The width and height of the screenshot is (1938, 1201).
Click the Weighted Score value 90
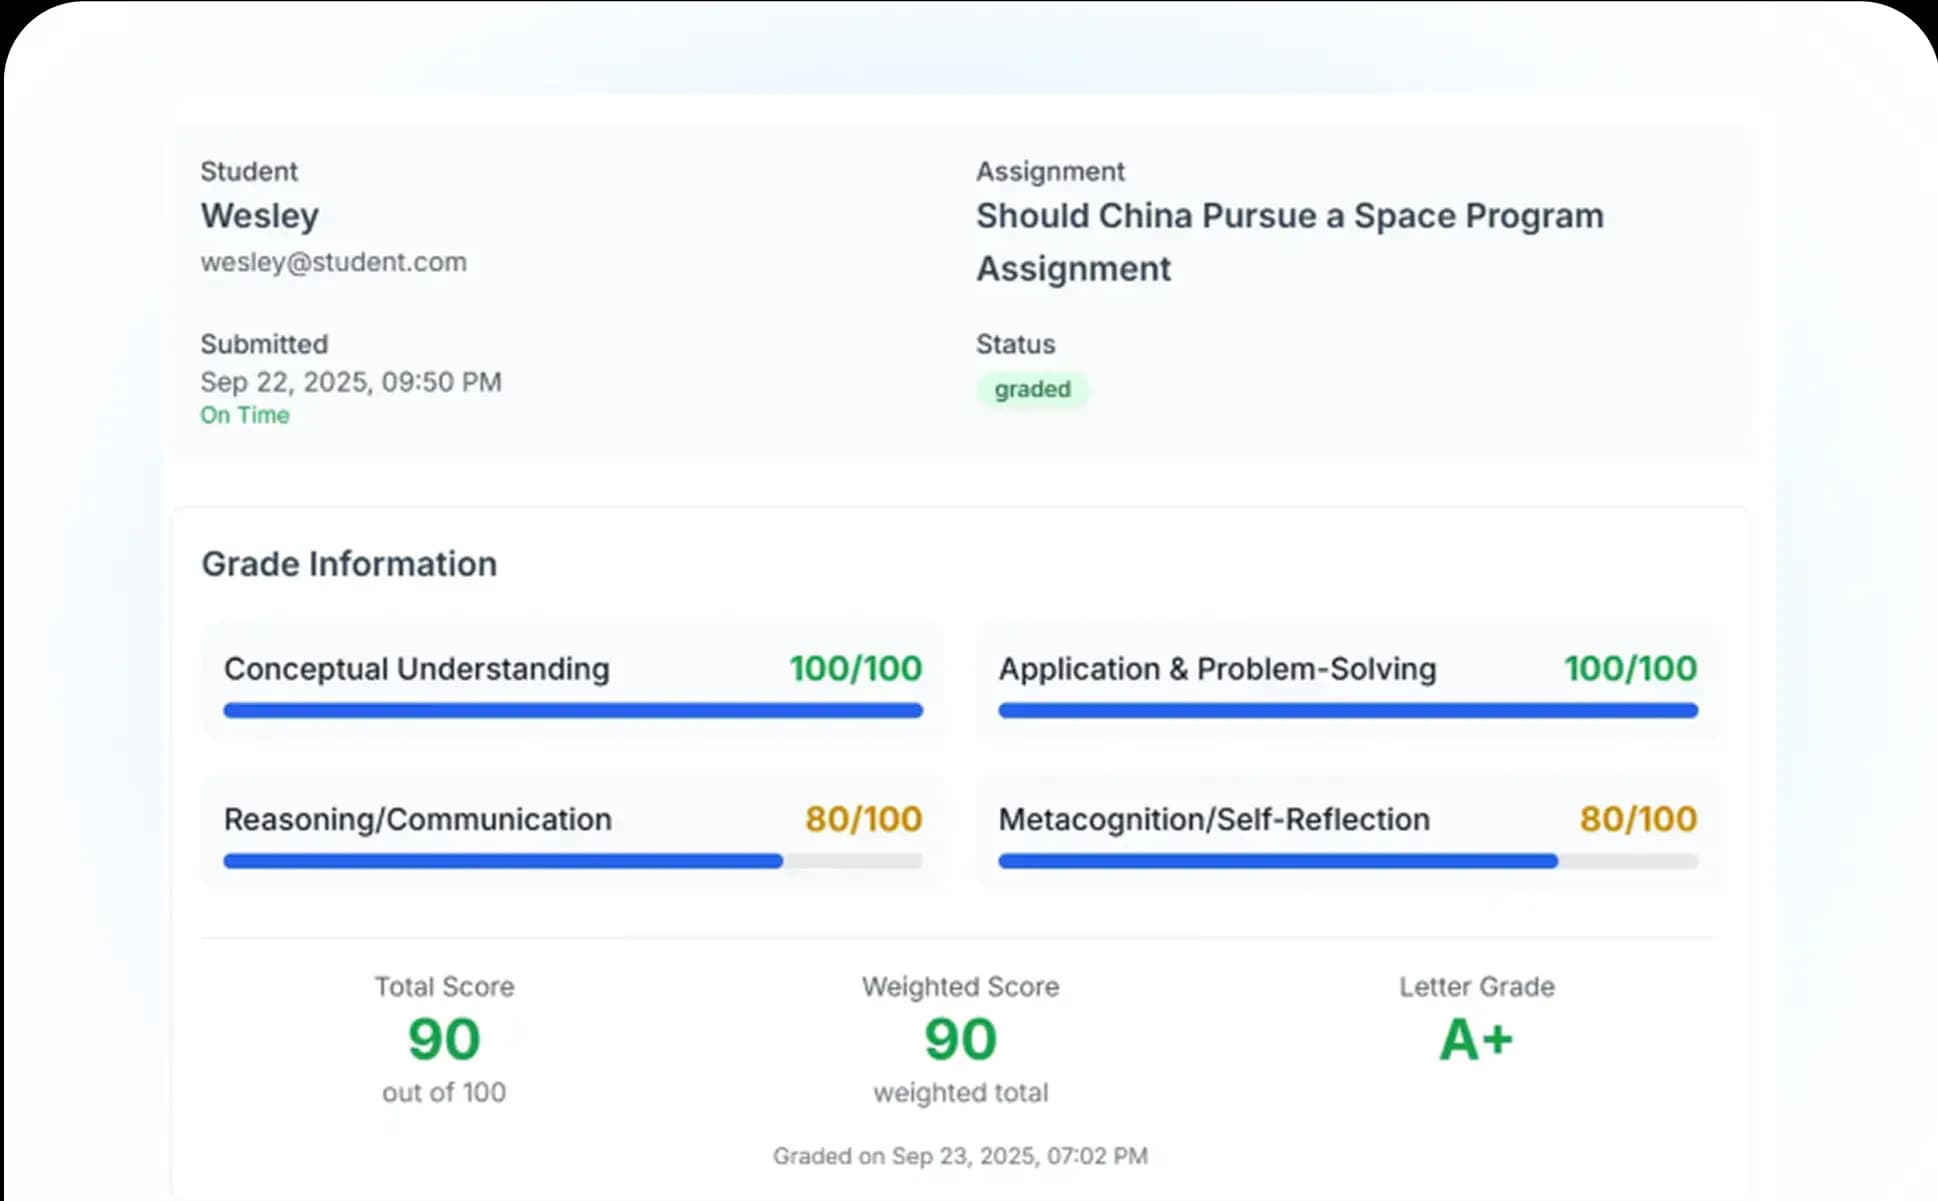[960, 1039]
